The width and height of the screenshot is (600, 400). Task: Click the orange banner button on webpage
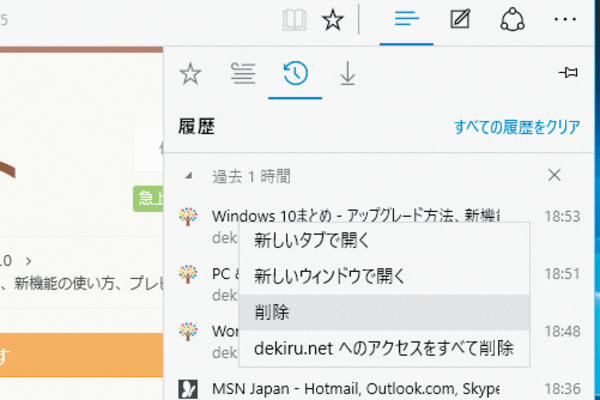coord(82,355)
